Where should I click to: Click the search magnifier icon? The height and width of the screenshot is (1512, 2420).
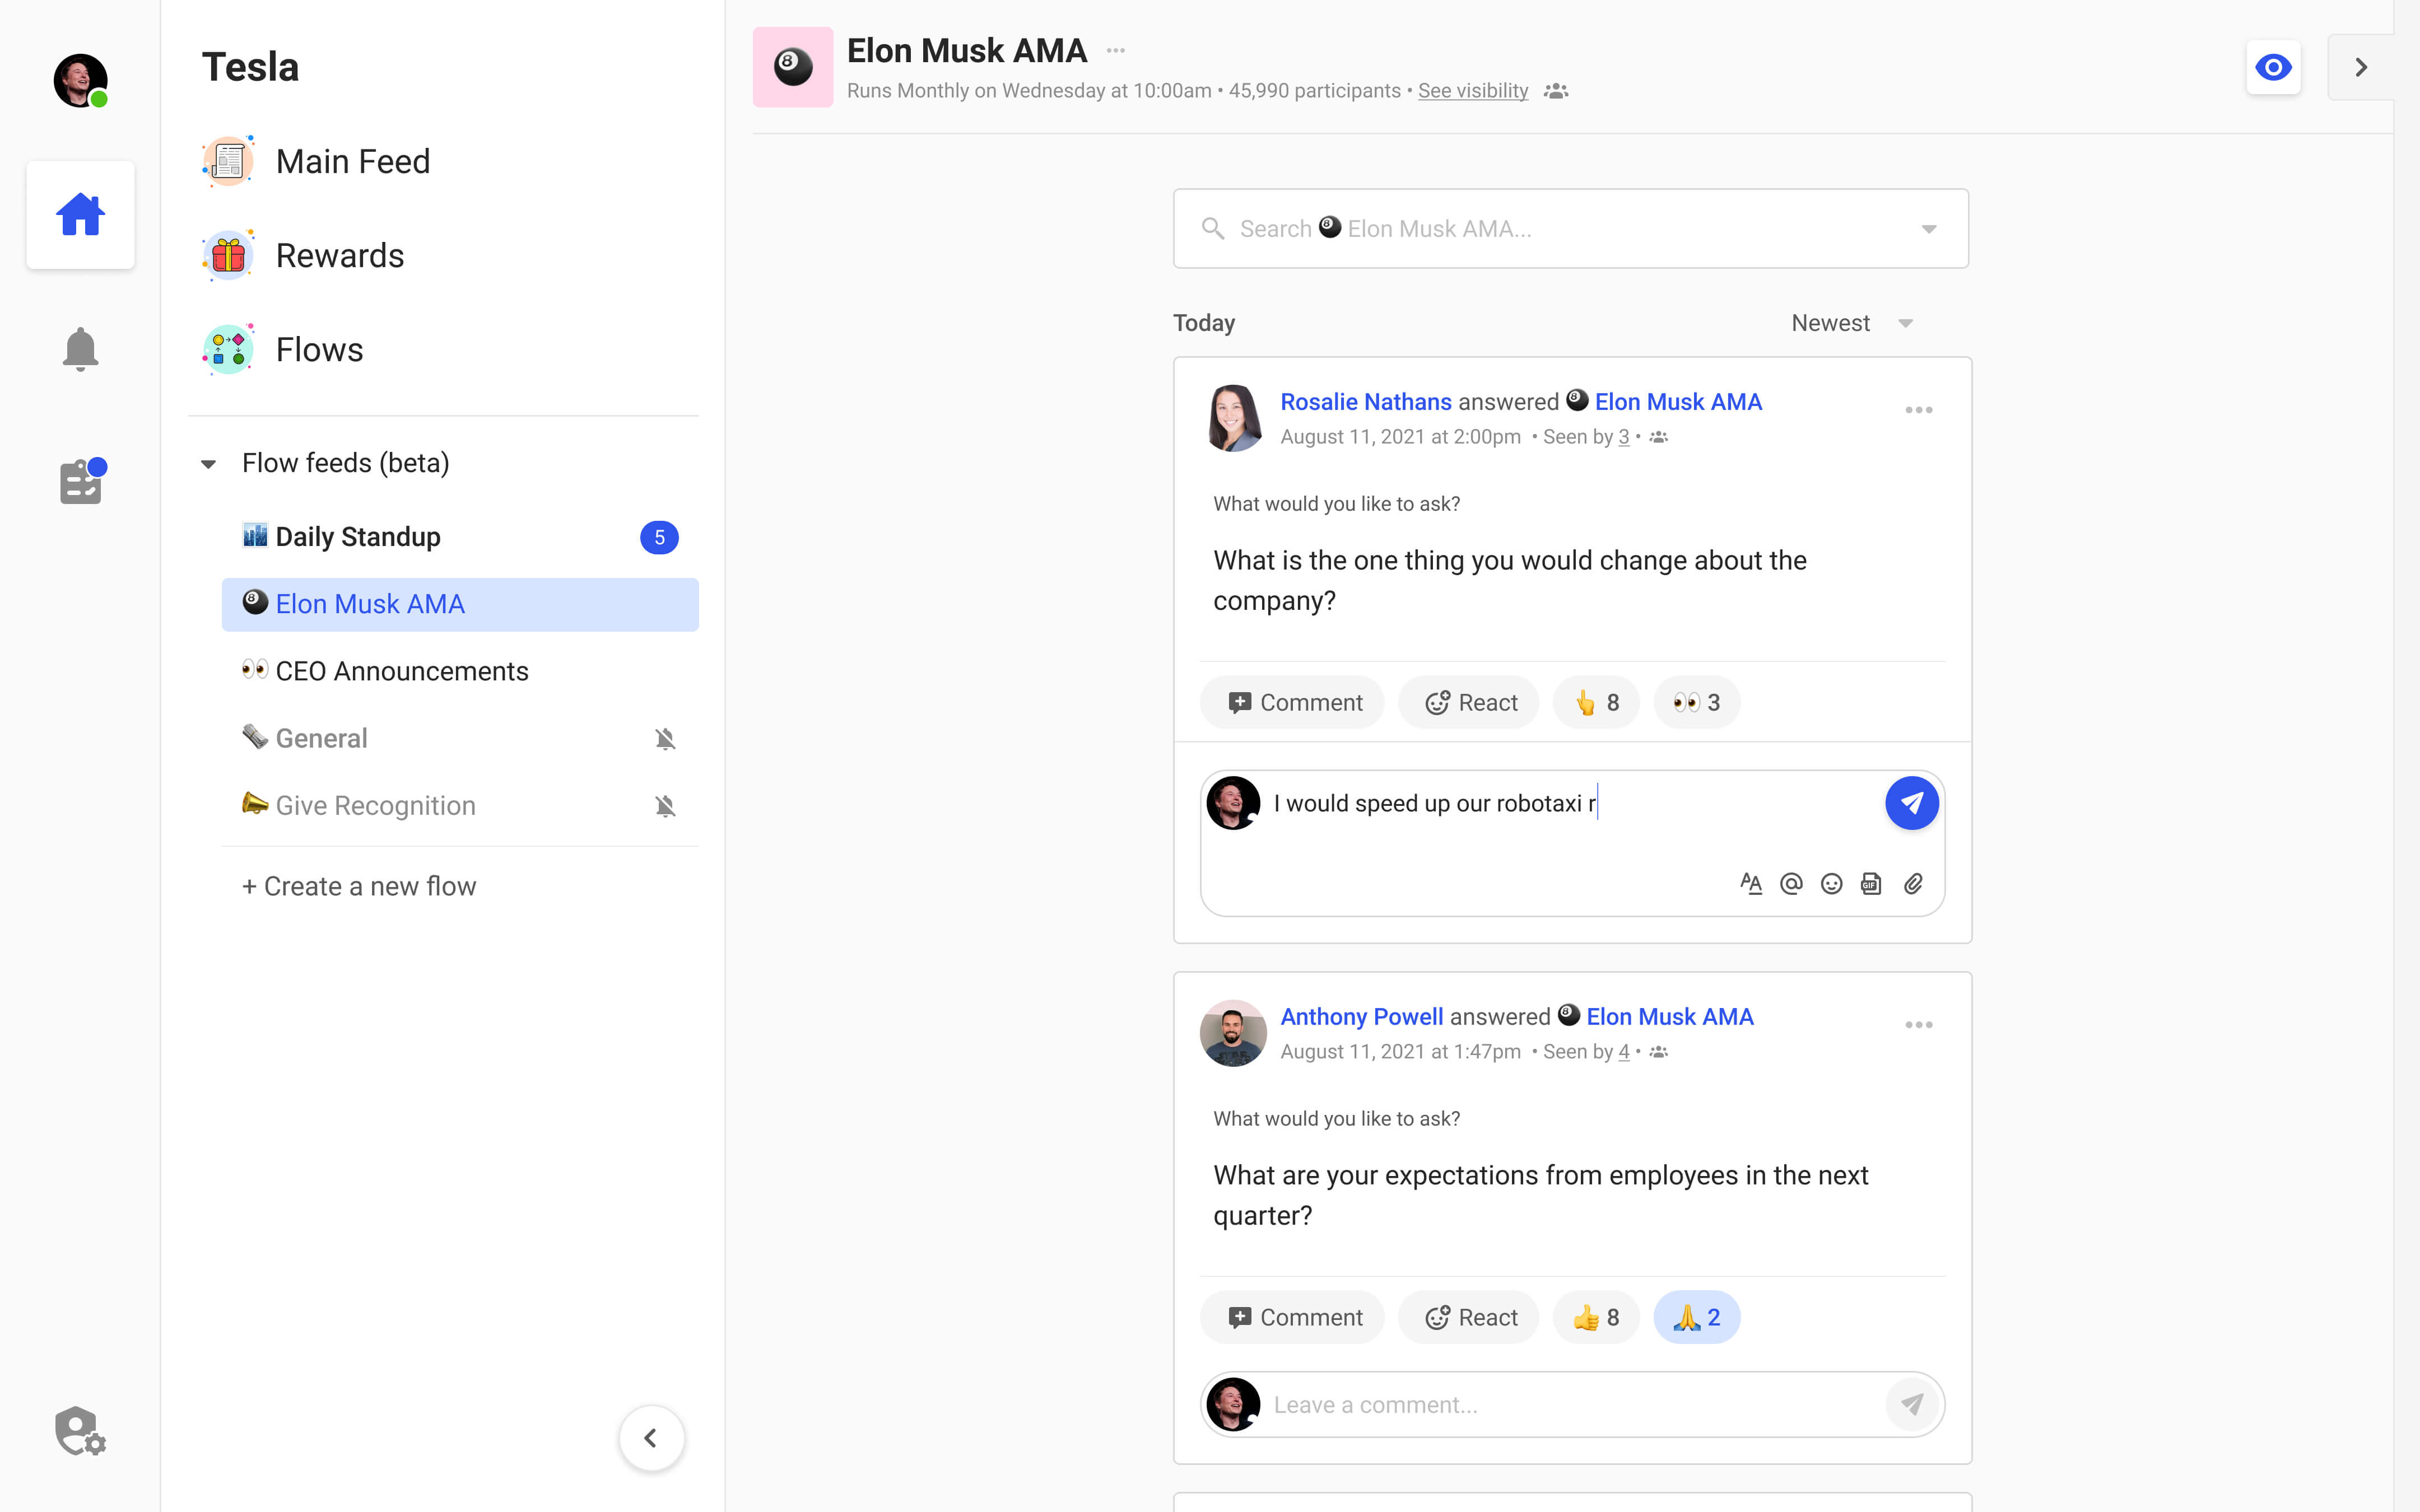(x=1213, y=229)
